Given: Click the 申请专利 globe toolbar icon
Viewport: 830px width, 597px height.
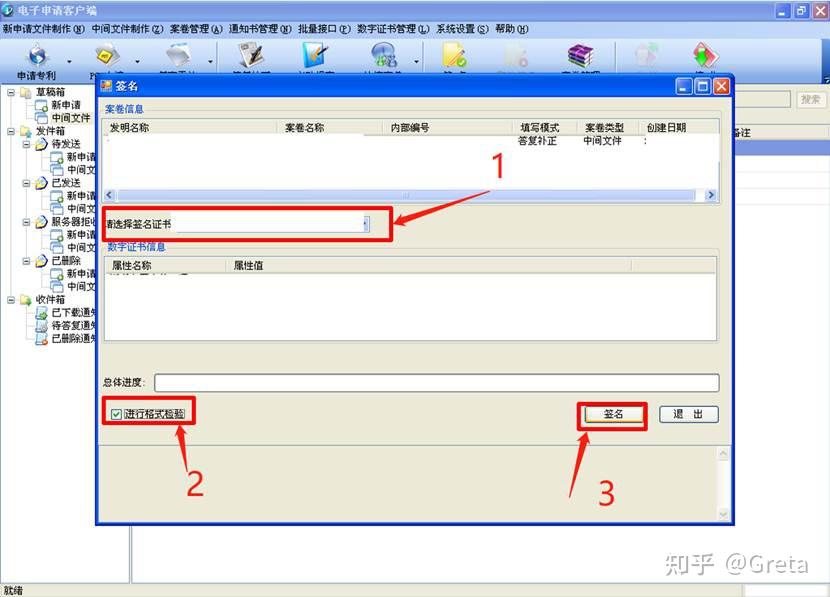Looking at the screenshot, I should 37,56.
